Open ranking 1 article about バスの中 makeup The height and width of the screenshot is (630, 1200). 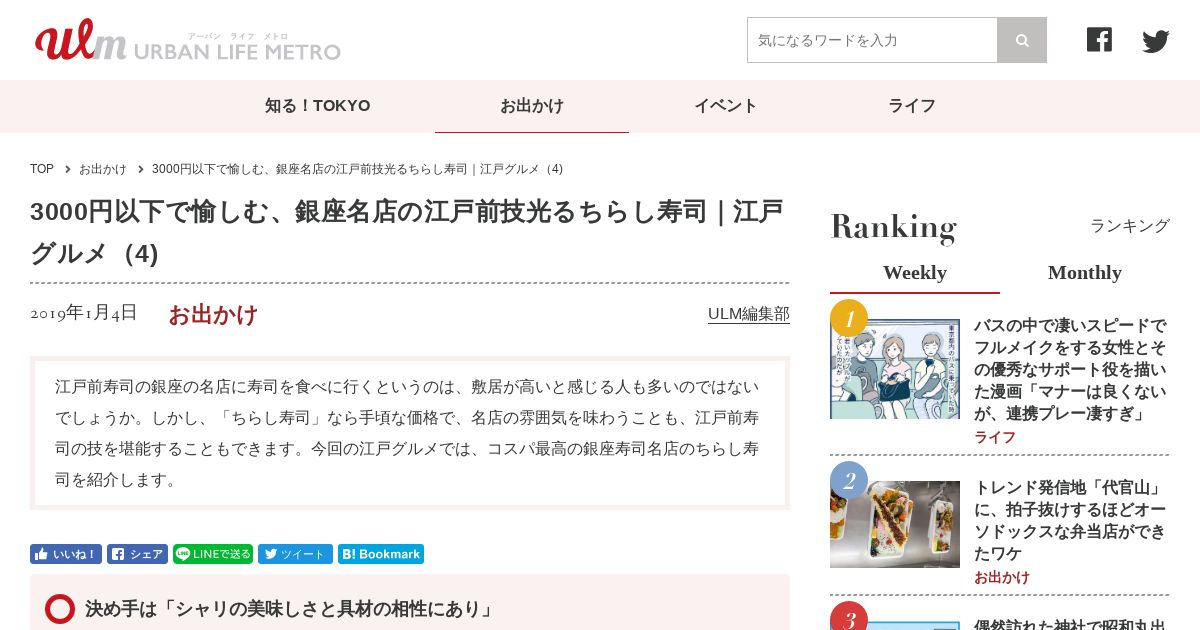pos(1071,369)
